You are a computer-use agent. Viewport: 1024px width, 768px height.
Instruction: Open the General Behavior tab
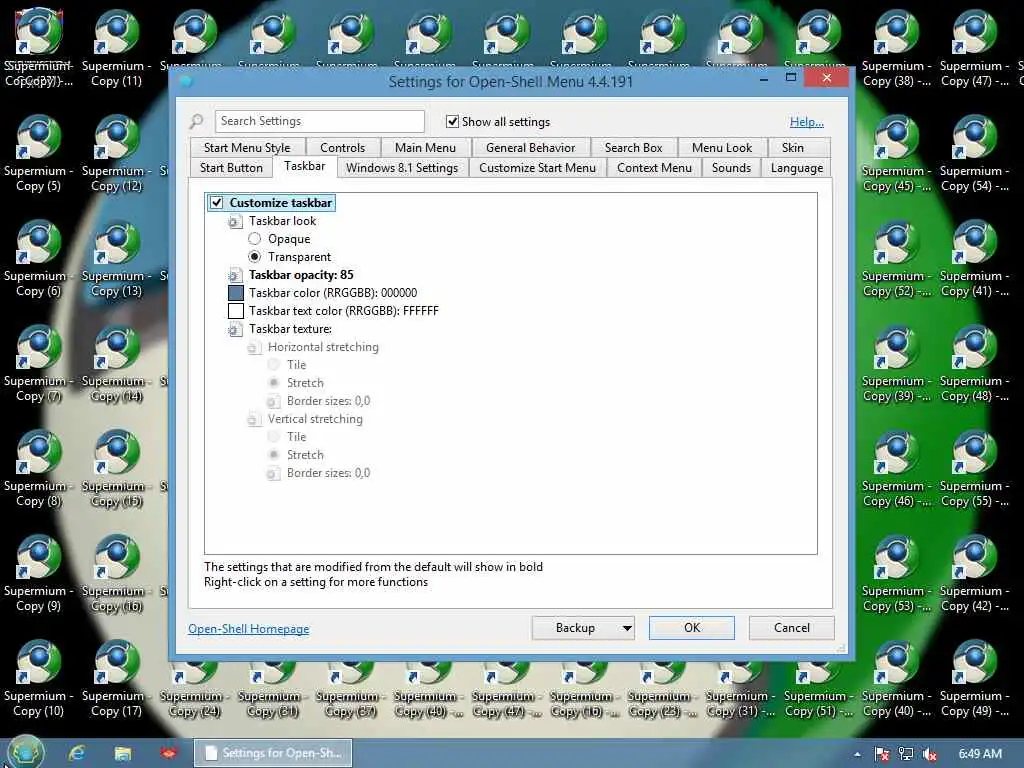tap(530, 148)
